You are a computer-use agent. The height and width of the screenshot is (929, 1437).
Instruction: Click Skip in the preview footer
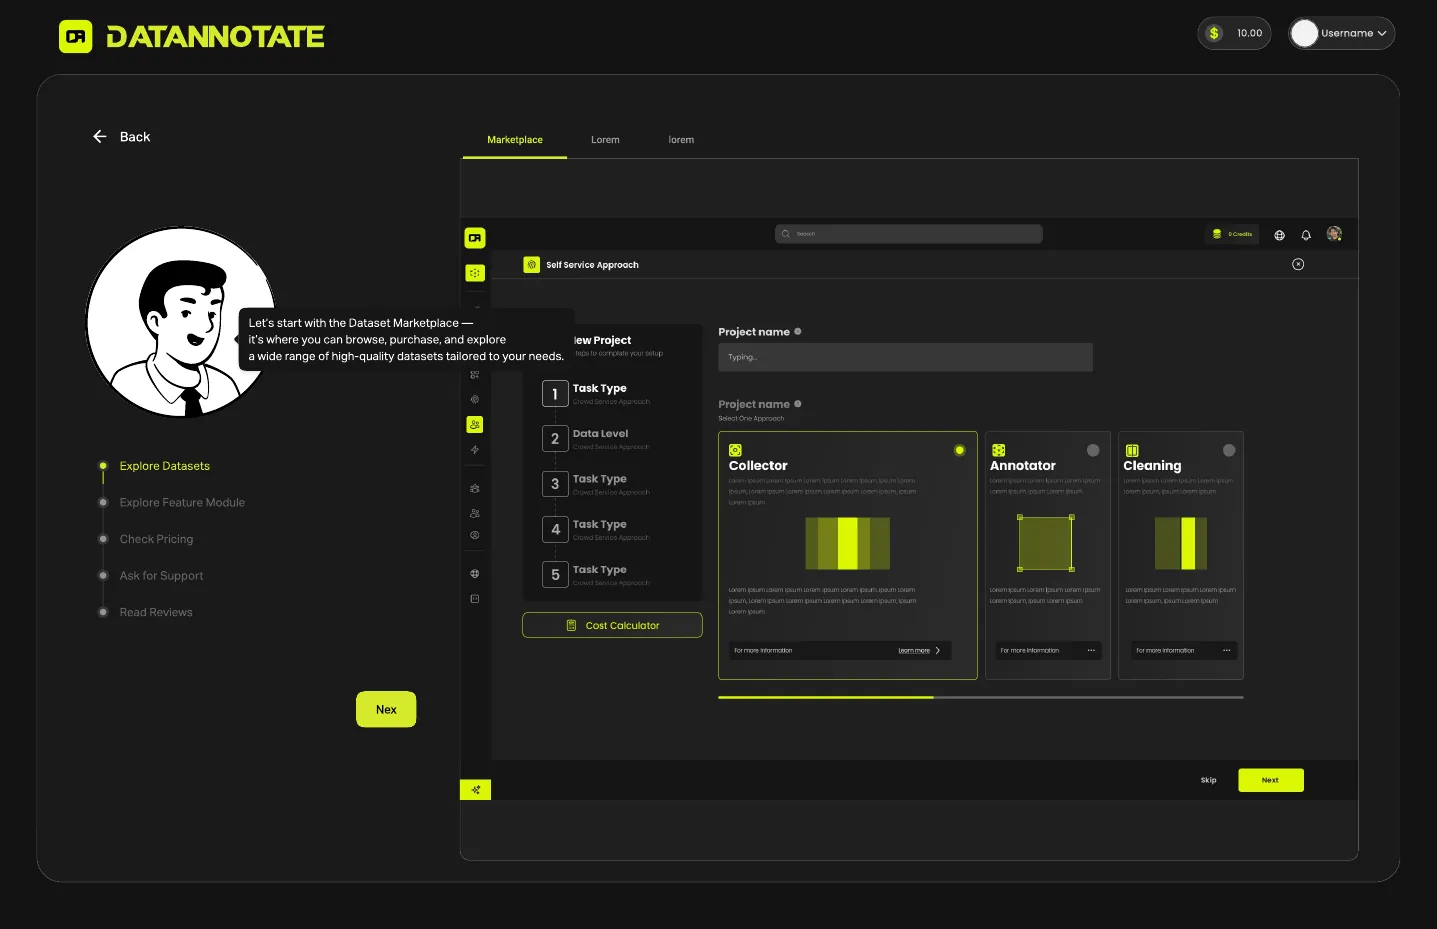click(x=1209, y=780)
